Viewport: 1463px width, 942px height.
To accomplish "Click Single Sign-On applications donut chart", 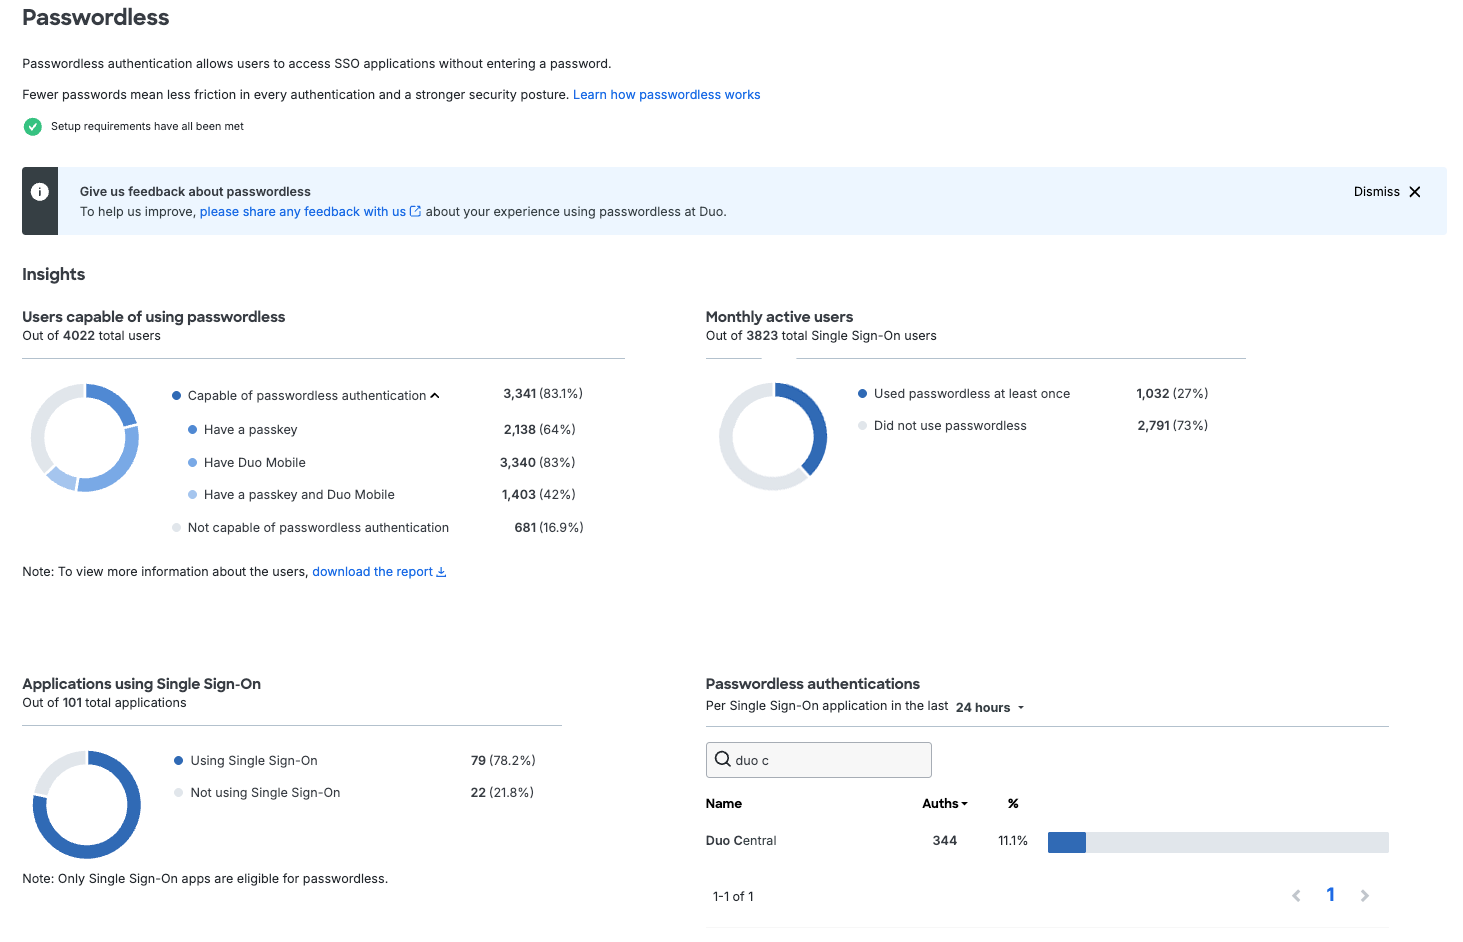I will (87, 805).
